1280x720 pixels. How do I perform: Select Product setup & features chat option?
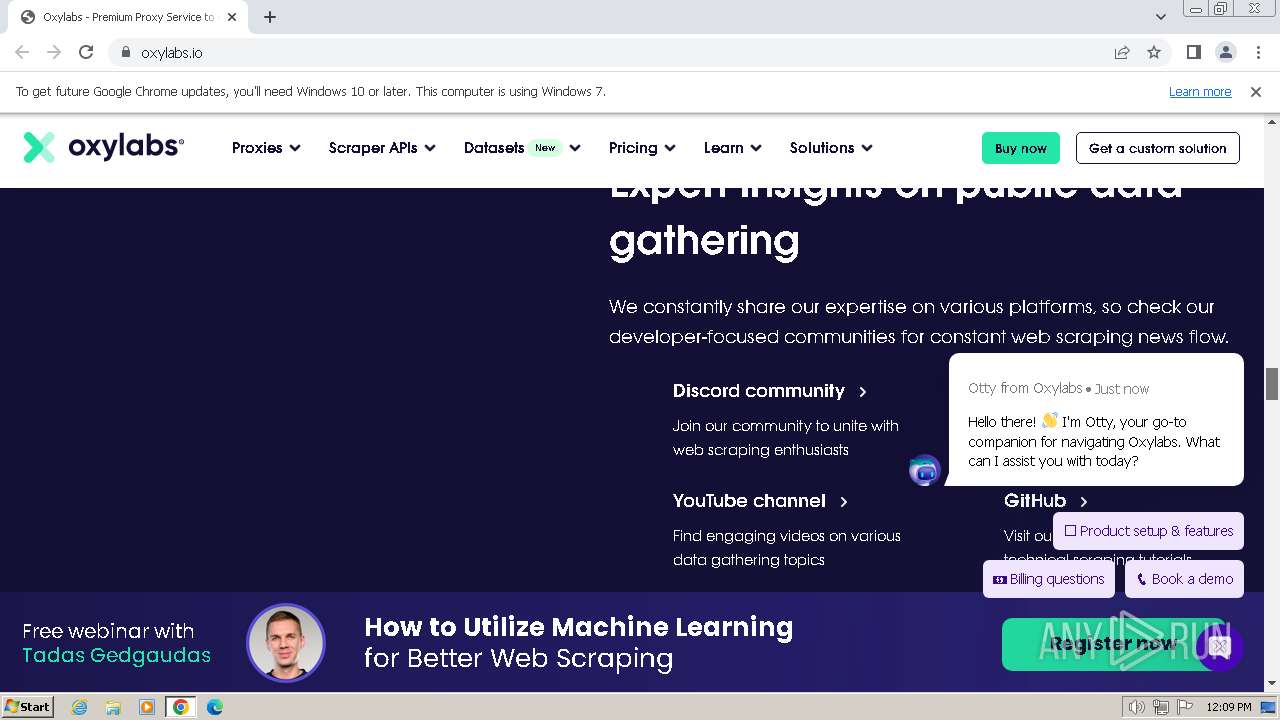click(x=1148, y=531)
